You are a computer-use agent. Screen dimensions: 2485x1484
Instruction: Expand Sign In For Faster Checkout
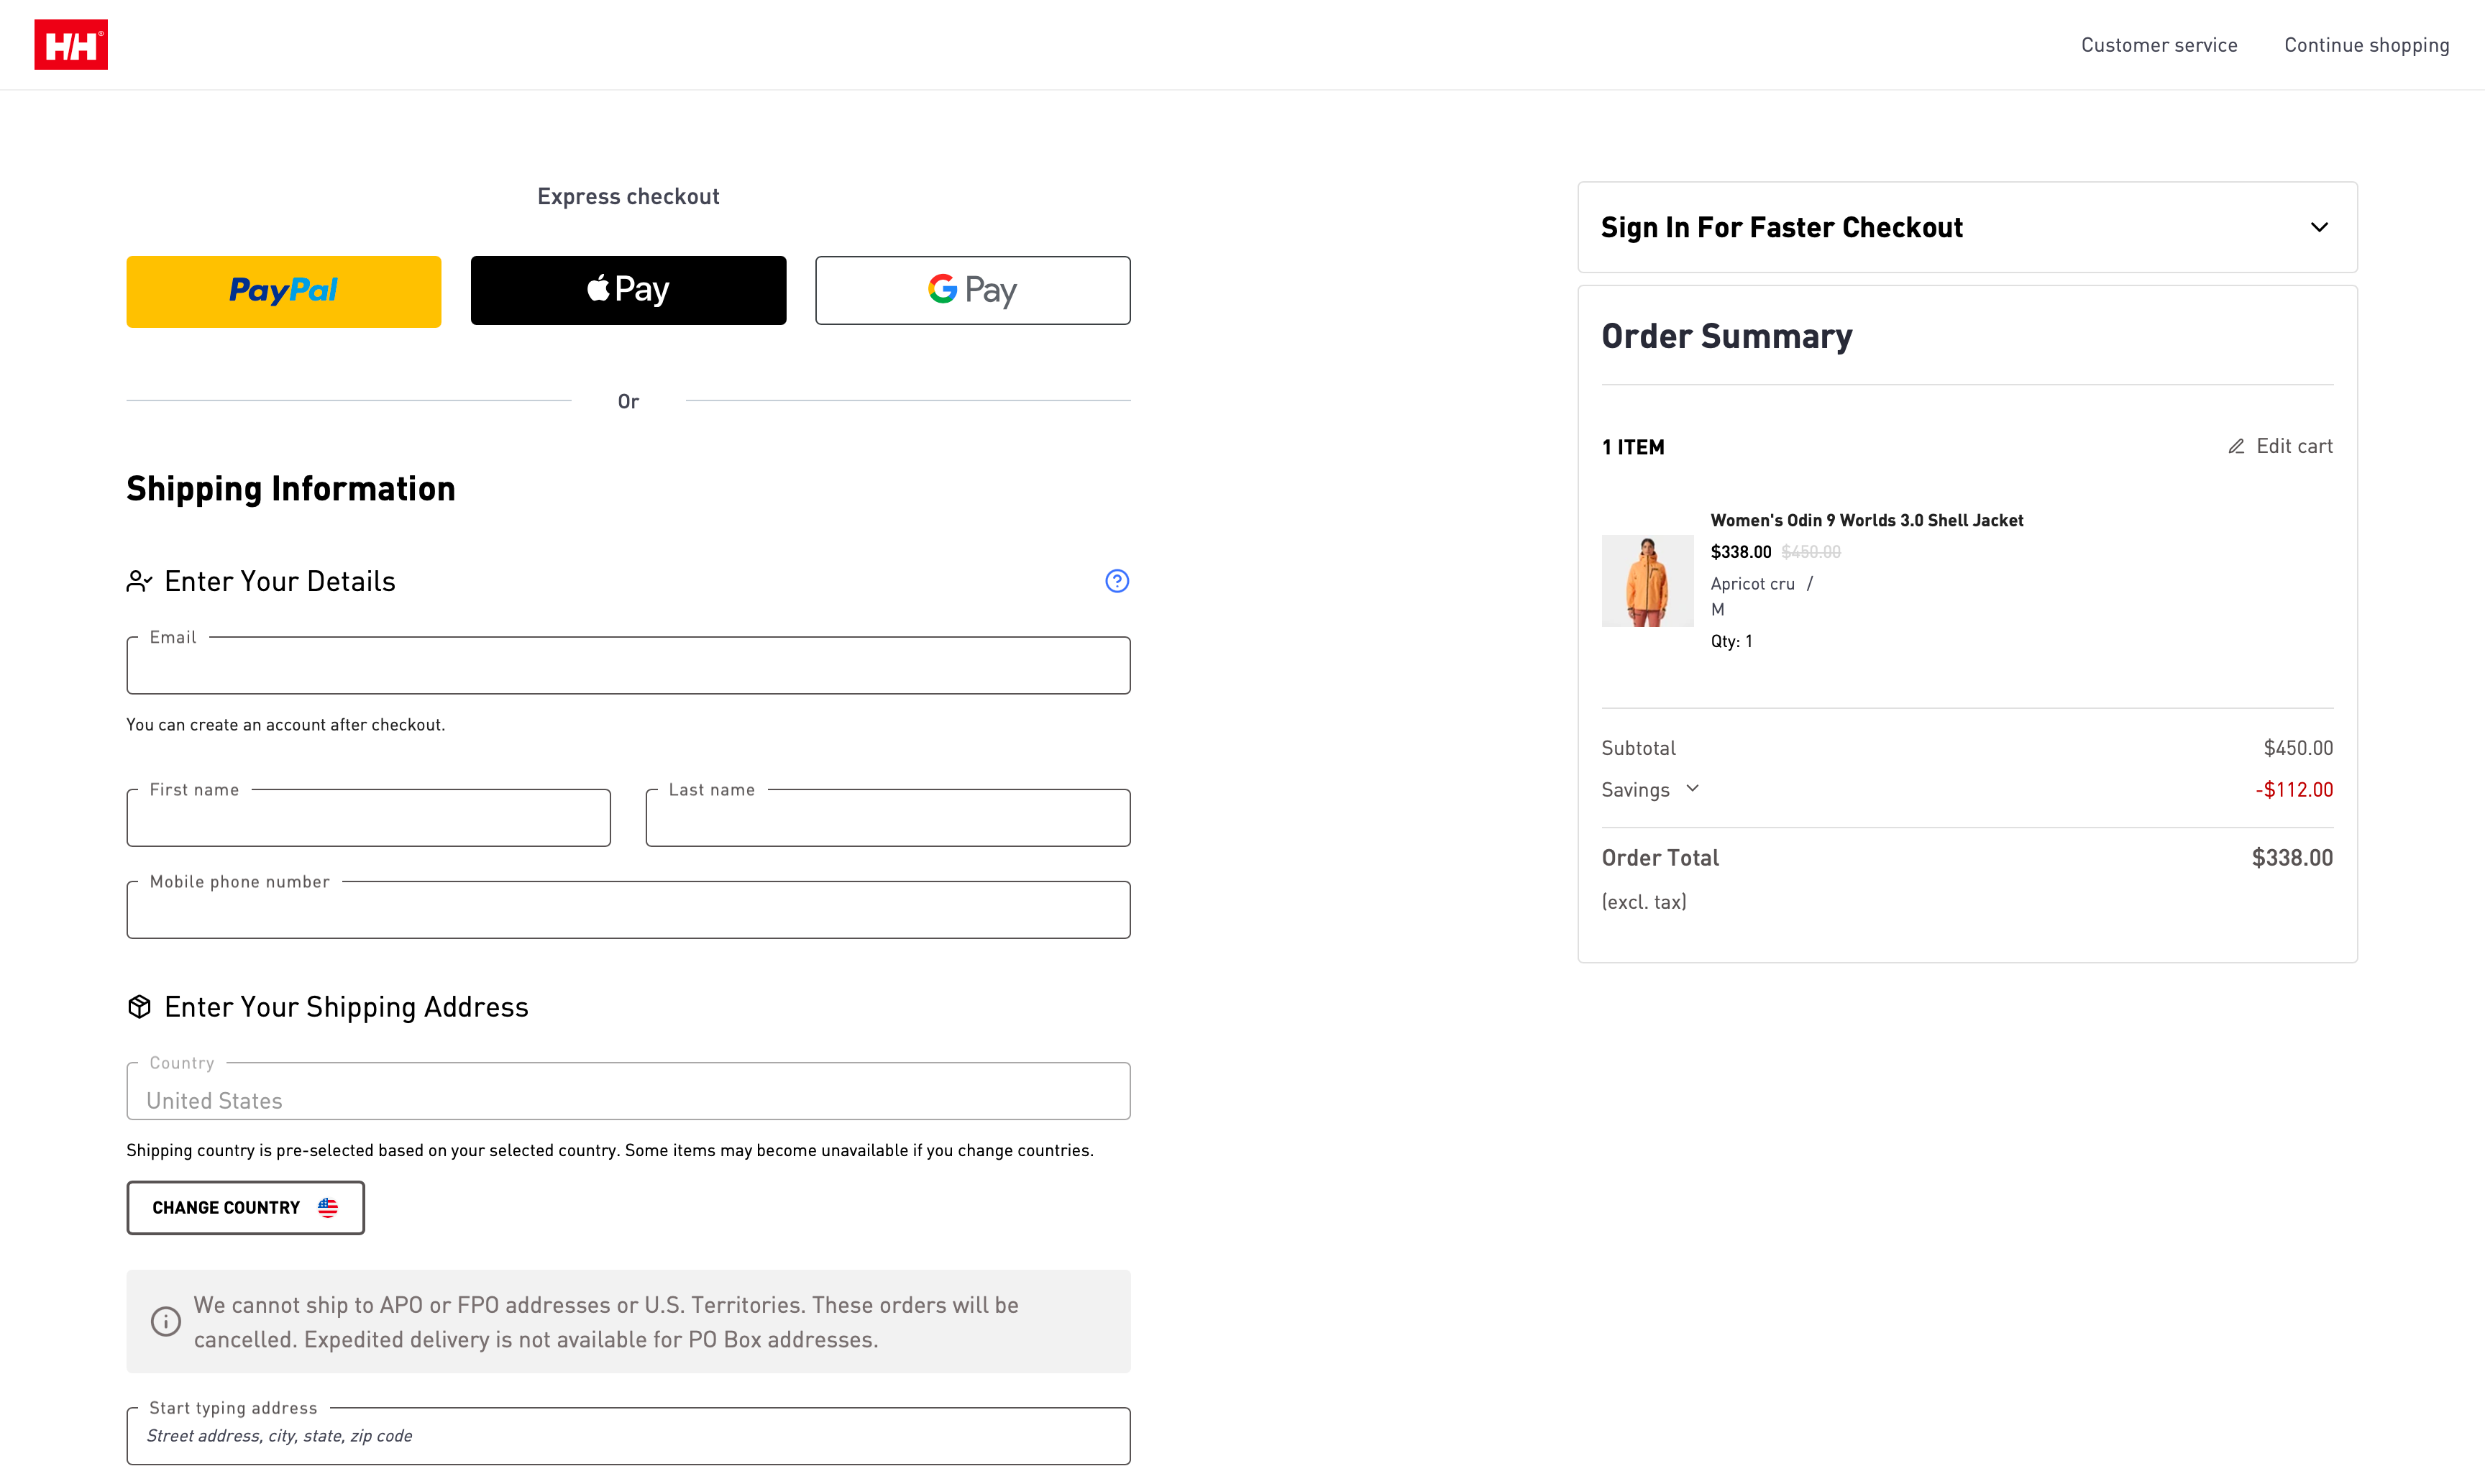pos(2318,227)
